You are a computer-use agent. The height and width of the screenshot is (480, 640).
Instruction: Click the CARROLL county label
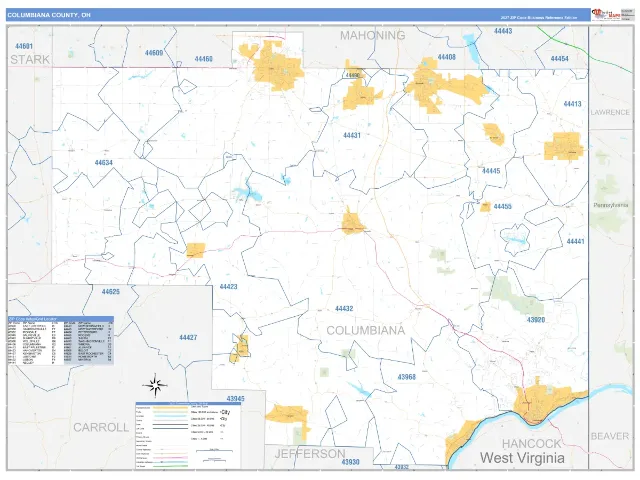[101, 427]
